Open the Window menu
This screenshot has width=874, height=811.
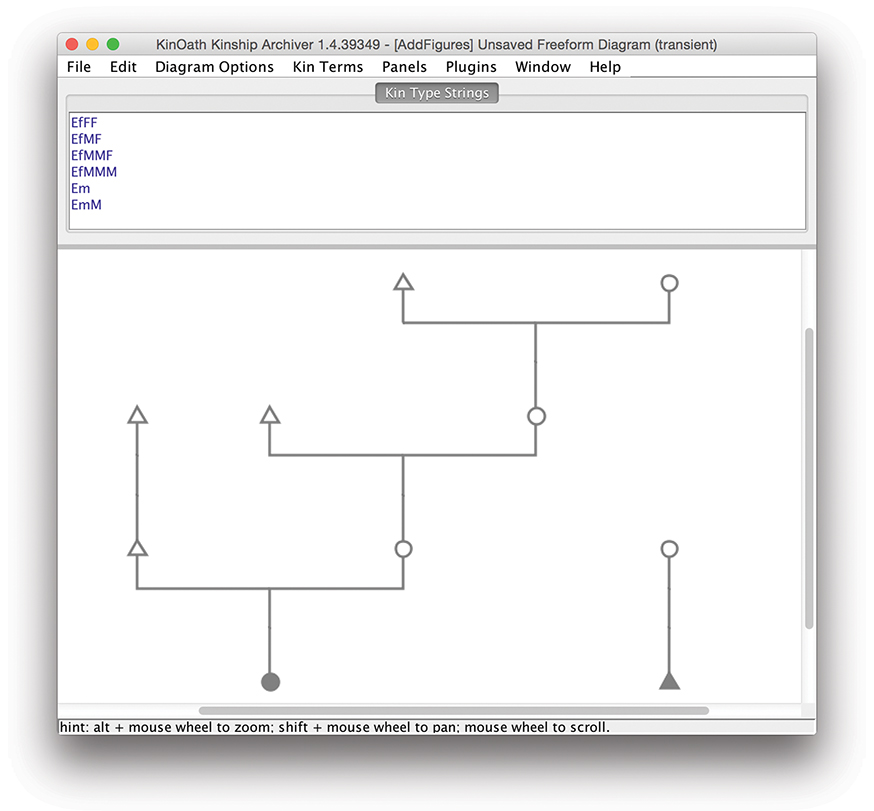point(543,67)
